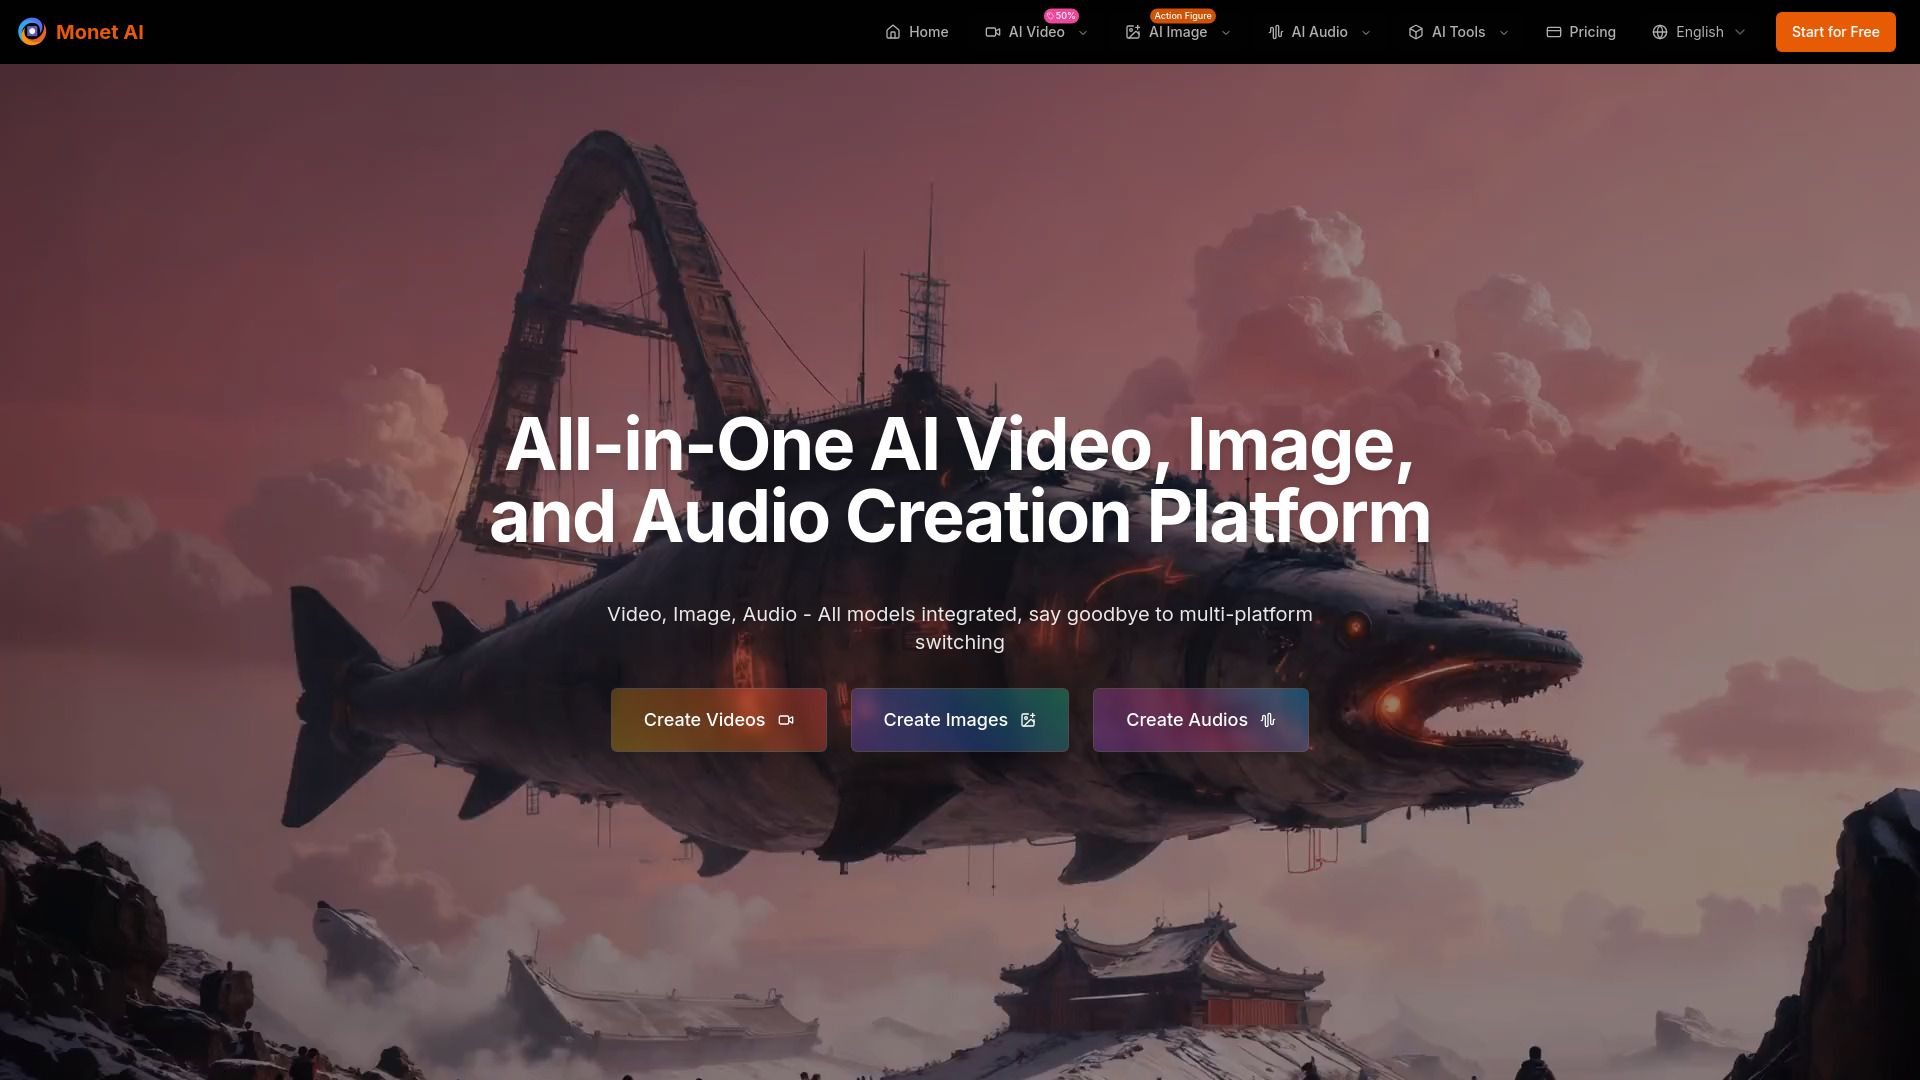Click the AI Audio waveform icon
1920x1080 pixels.
1276,32
